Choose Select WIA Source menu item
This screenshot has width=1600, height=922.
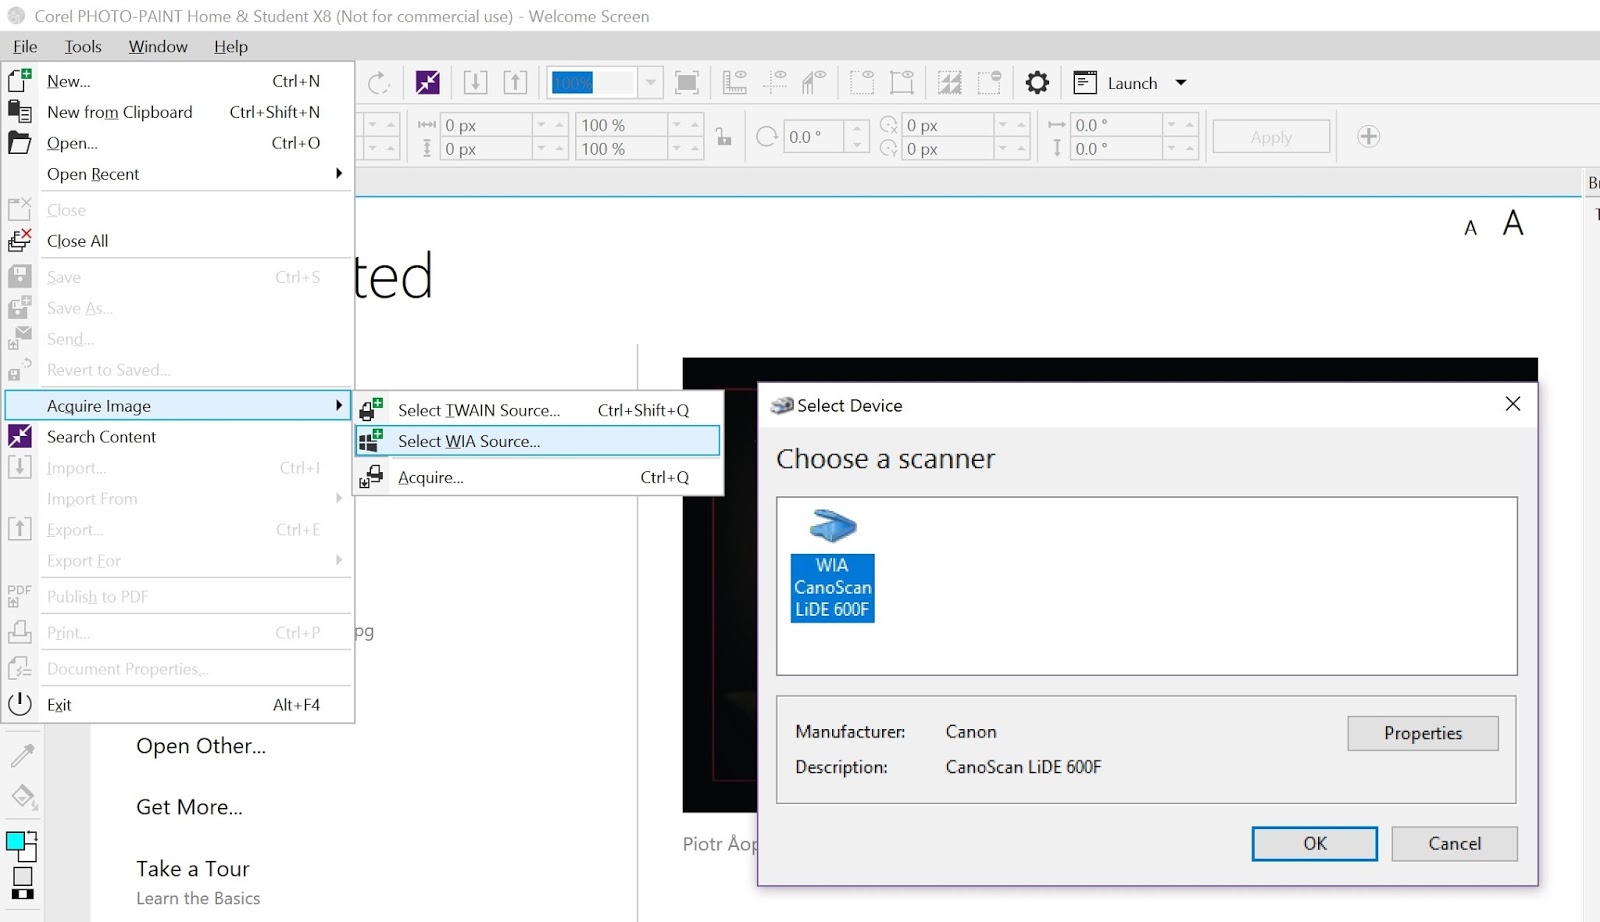click(537, 441)
